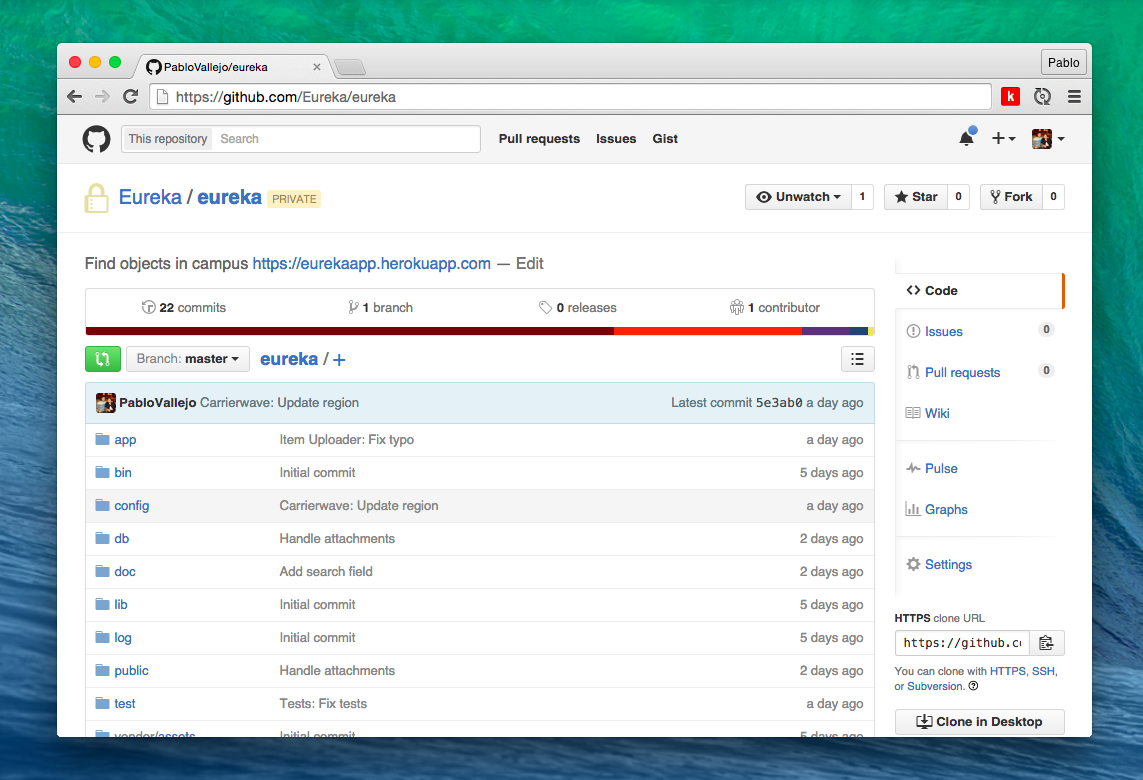Viewport: 1143px width, 780px height.
Task: Open the public folder
Action: (131, 671)
